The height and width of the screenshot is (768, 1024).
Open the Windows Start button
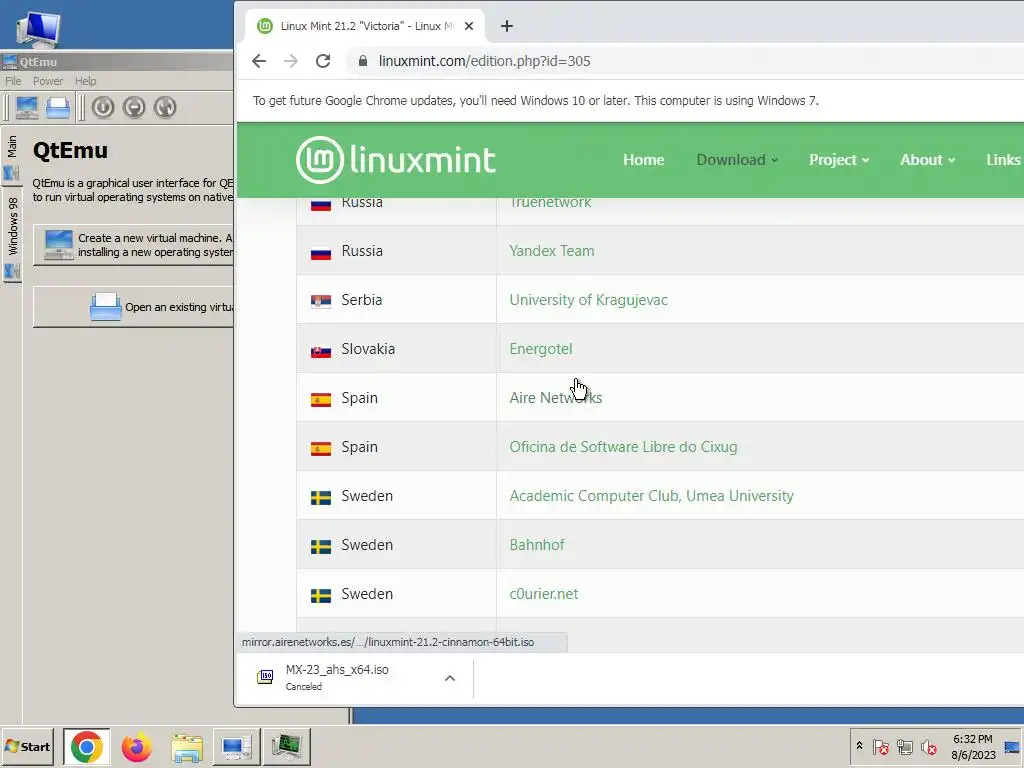pyautogui.click(x=27, y=746)
